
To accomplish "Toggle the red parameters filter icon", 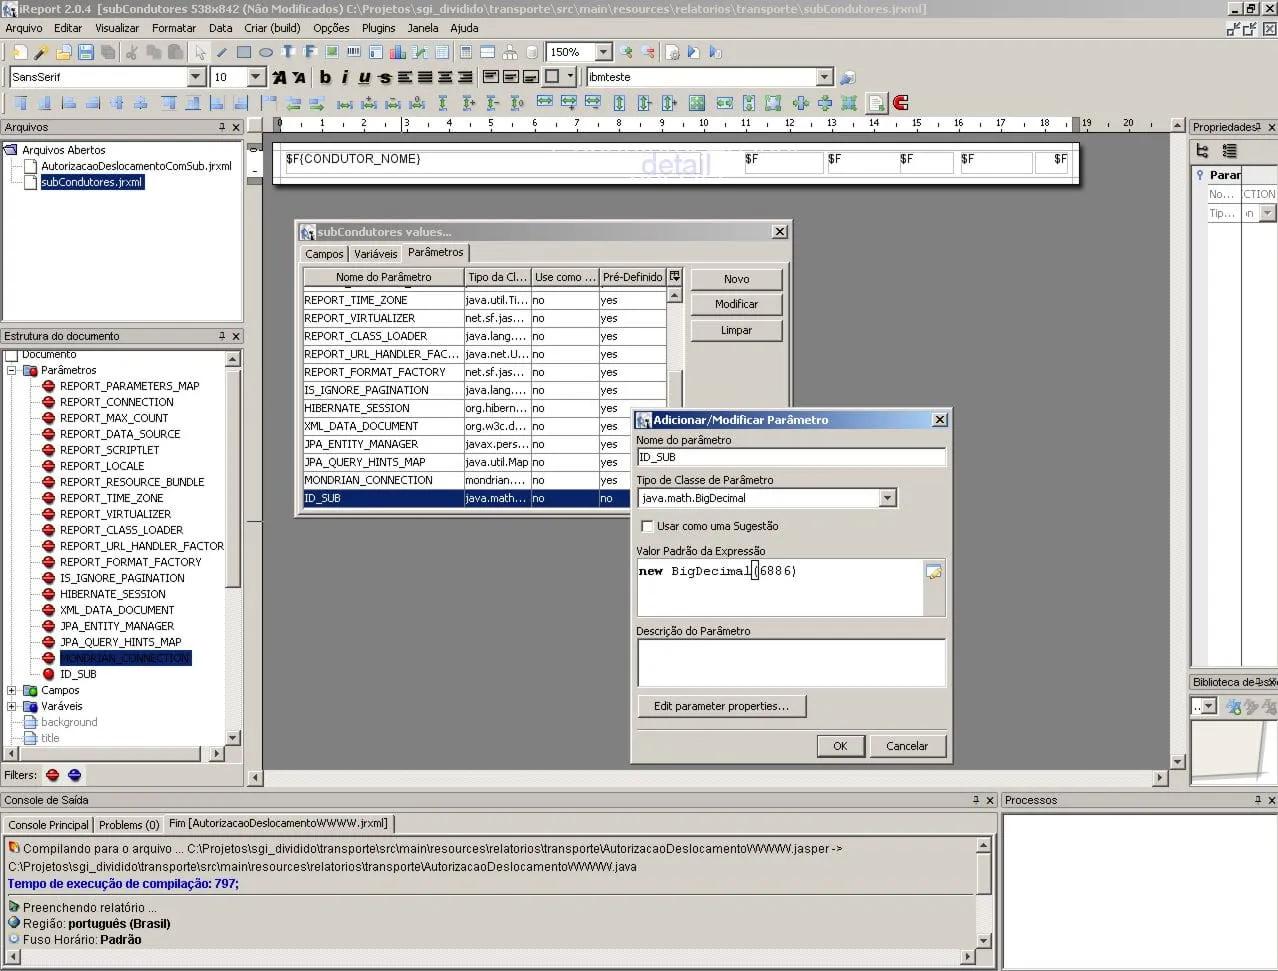I will (x=53, y=775).
